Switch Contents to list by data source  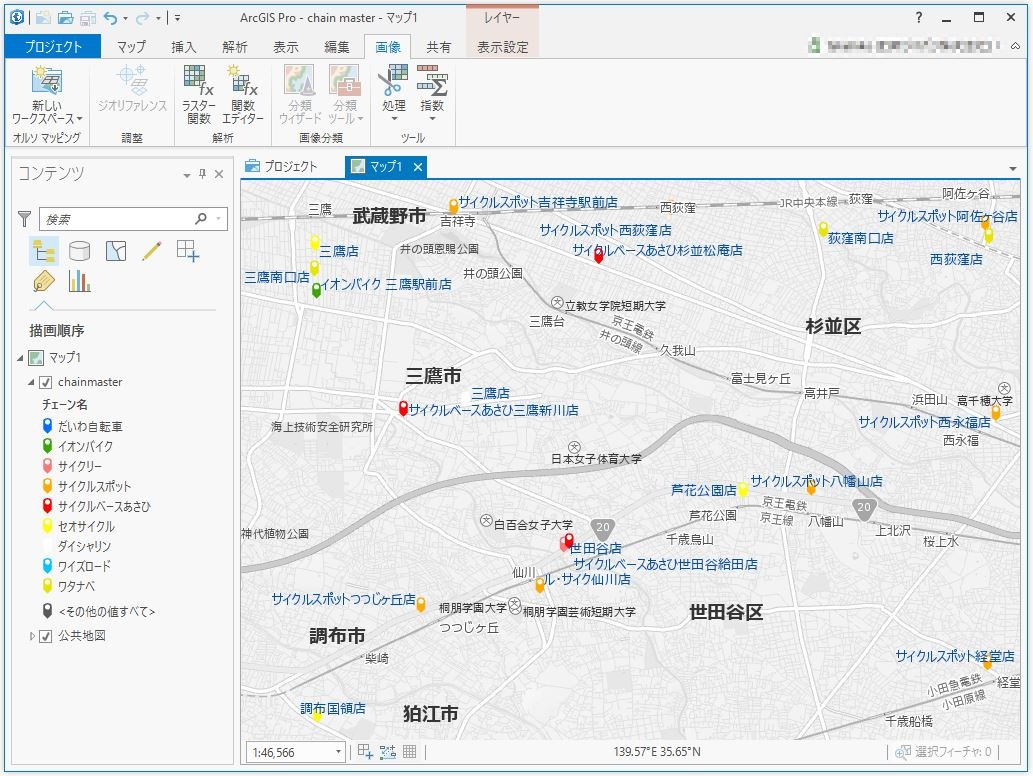pyautogui.click(x=80, y=251)
